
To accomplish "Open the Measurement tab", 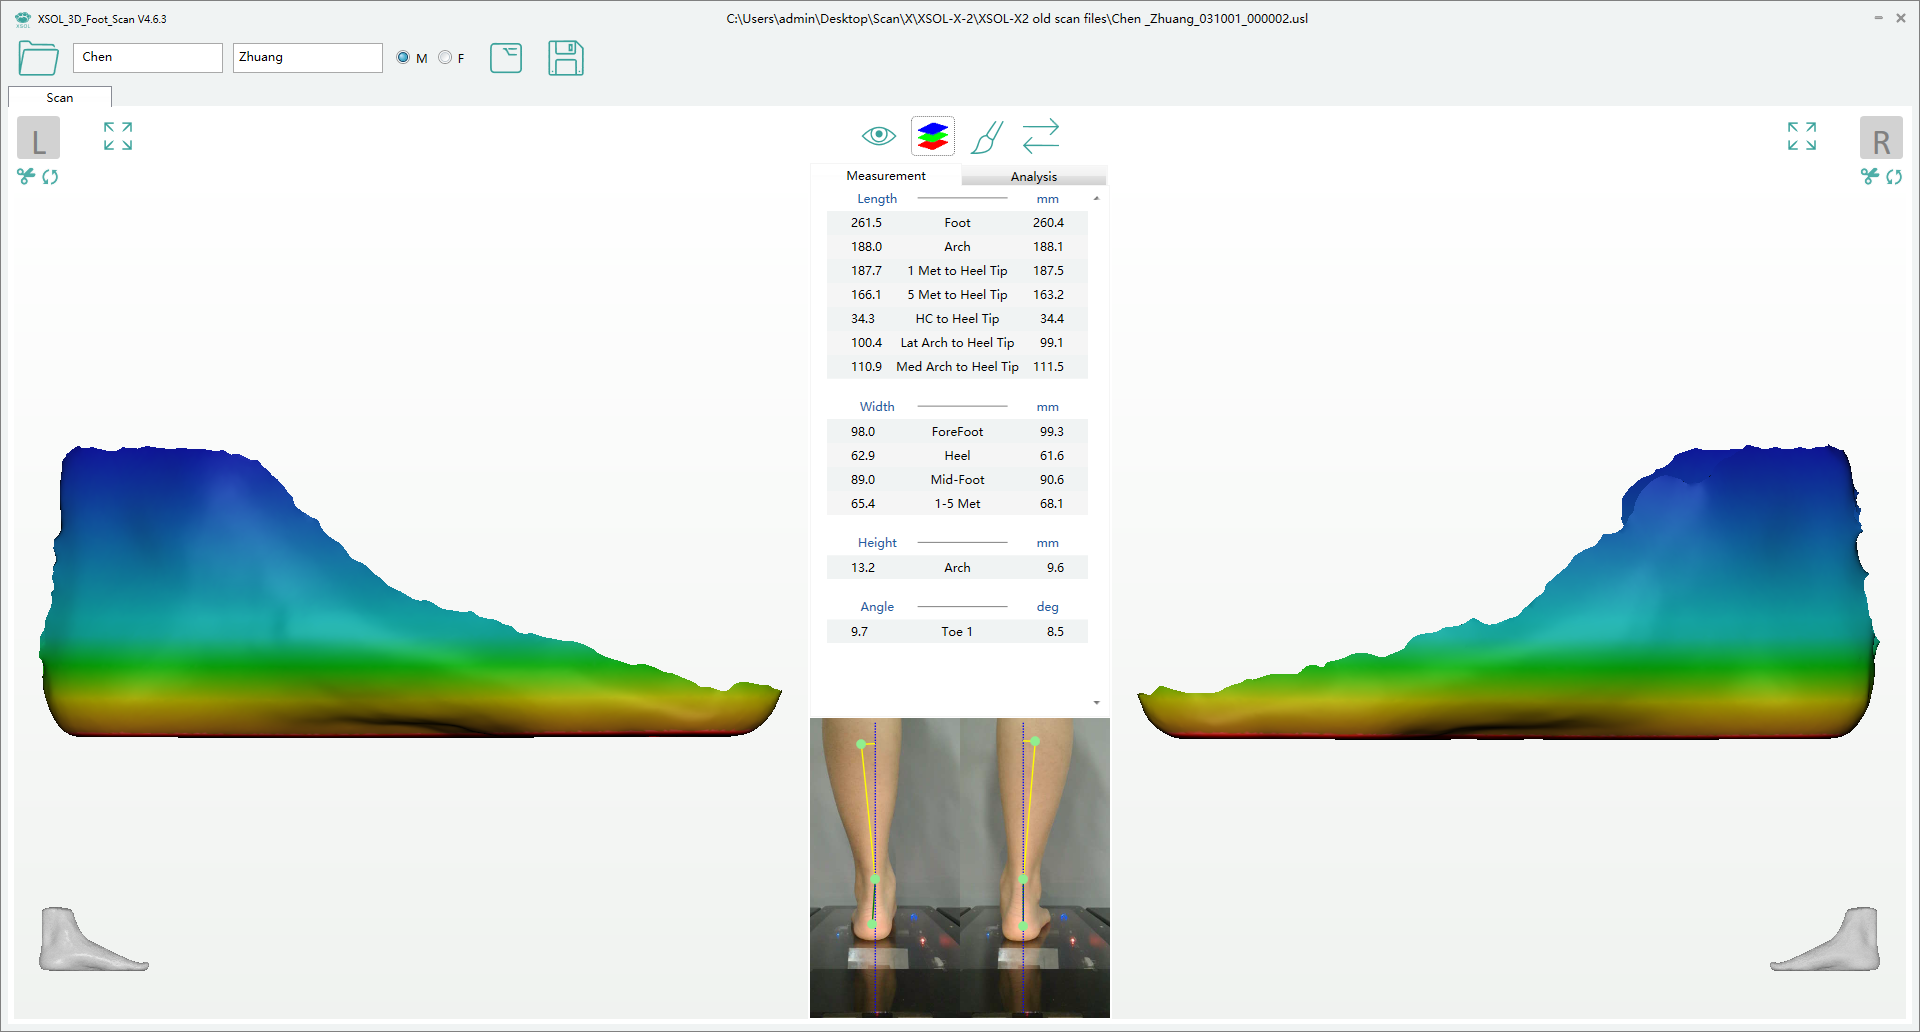I will 885,176.
